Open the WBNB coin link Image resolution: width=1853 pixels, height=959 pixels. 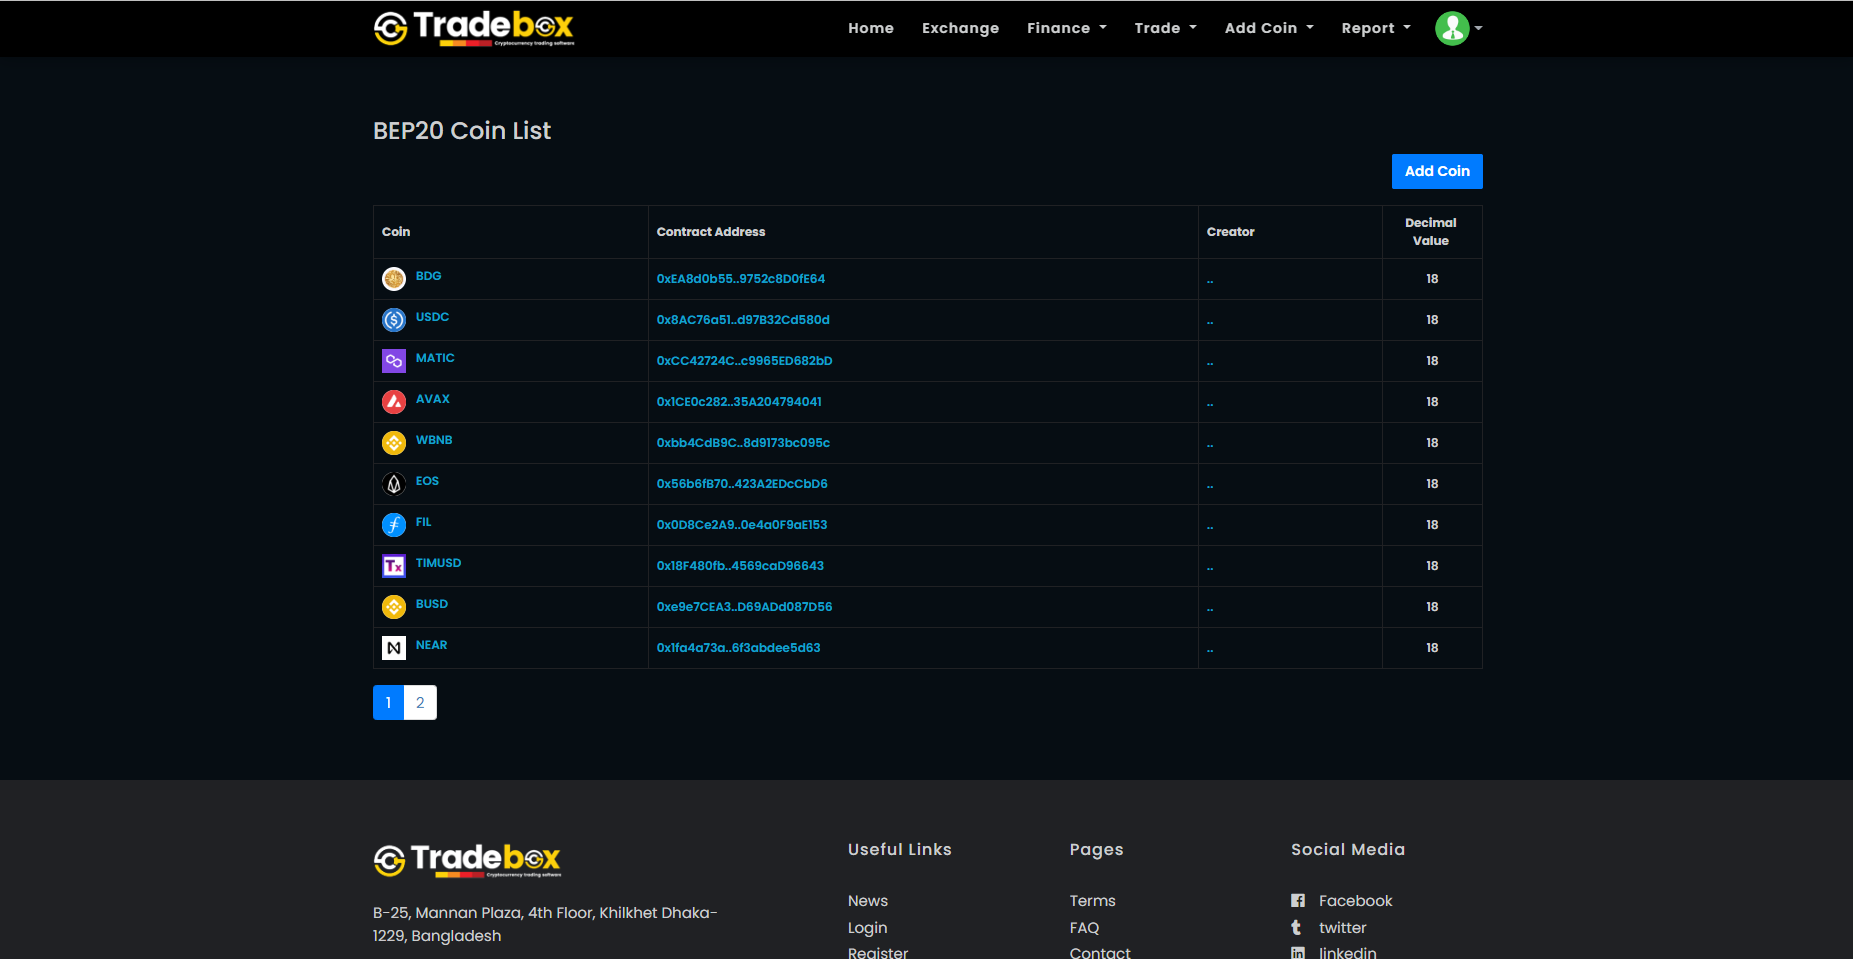click(434, 440)
